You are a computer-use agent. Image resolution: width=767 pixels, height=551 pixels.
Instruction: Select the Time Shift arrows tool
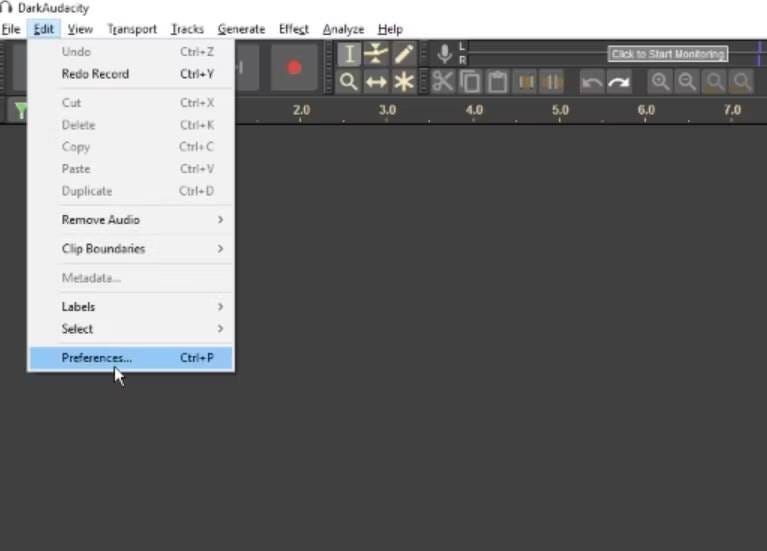tap(376, 82)
